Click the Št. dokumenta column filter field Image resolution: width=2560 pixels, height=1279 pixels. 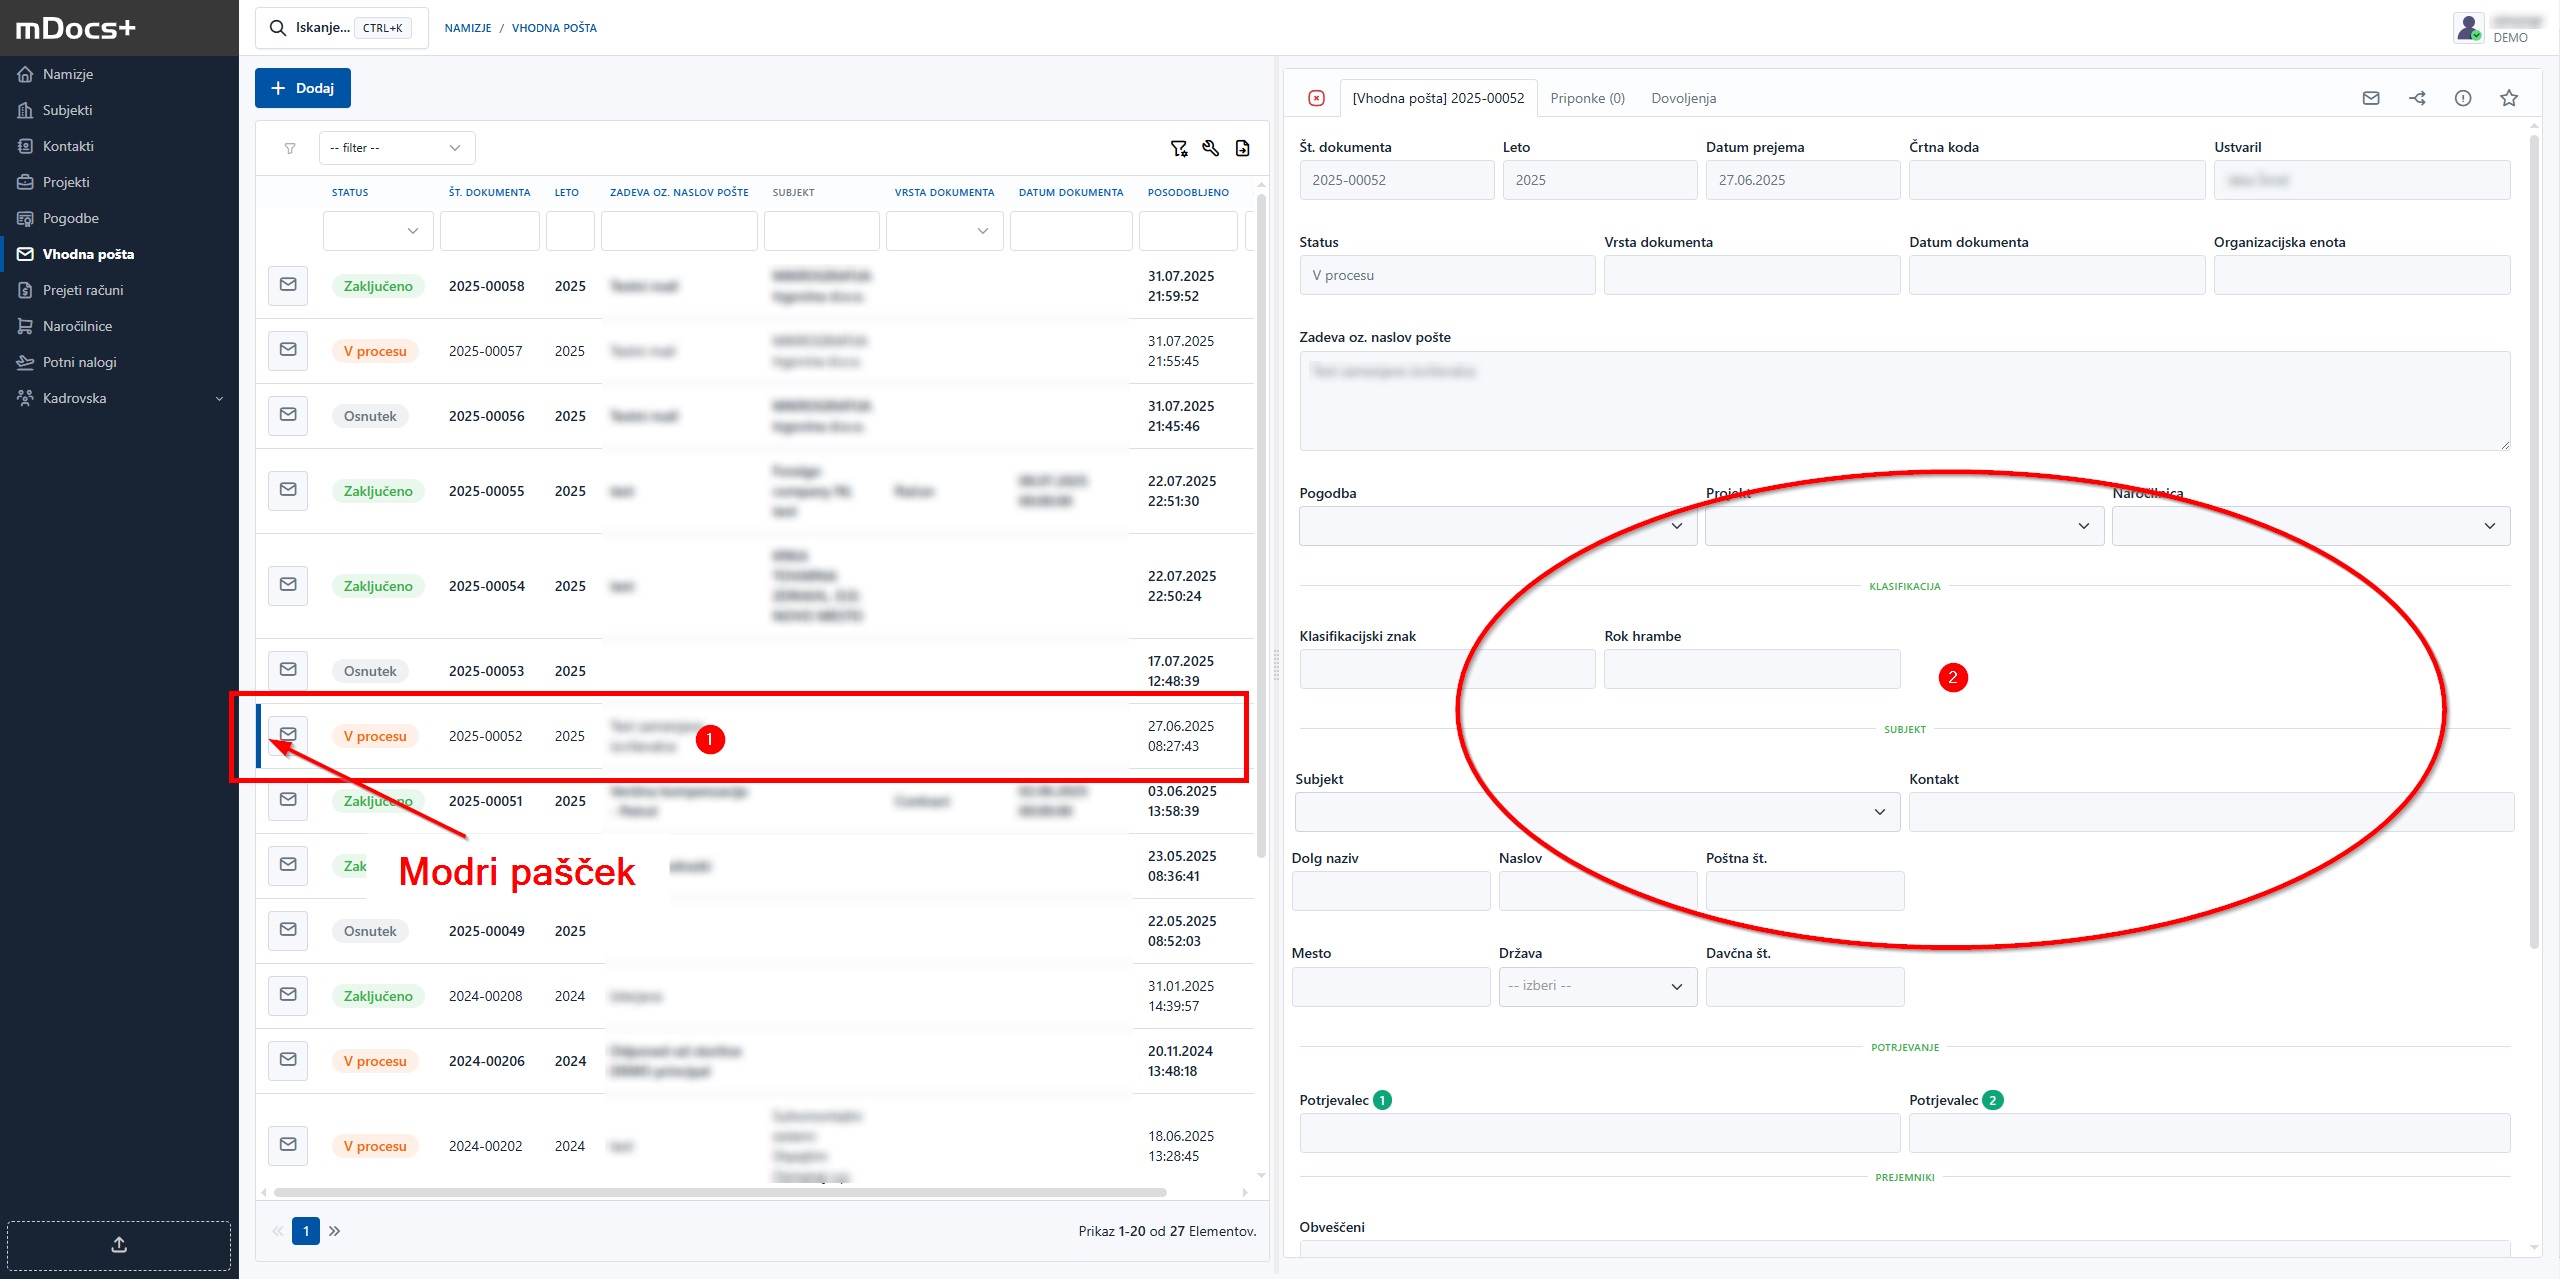[x=489, y=231]
